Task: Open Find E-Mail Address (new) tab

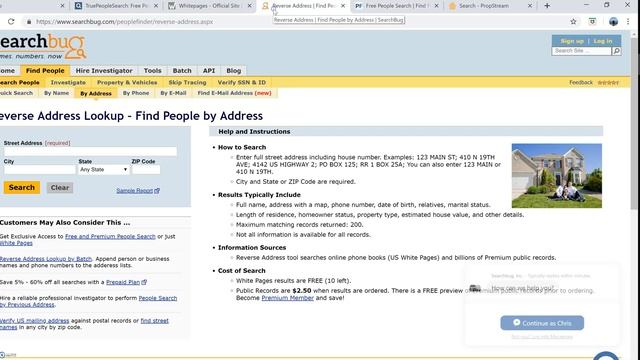Action: click(x=234, y=93)
